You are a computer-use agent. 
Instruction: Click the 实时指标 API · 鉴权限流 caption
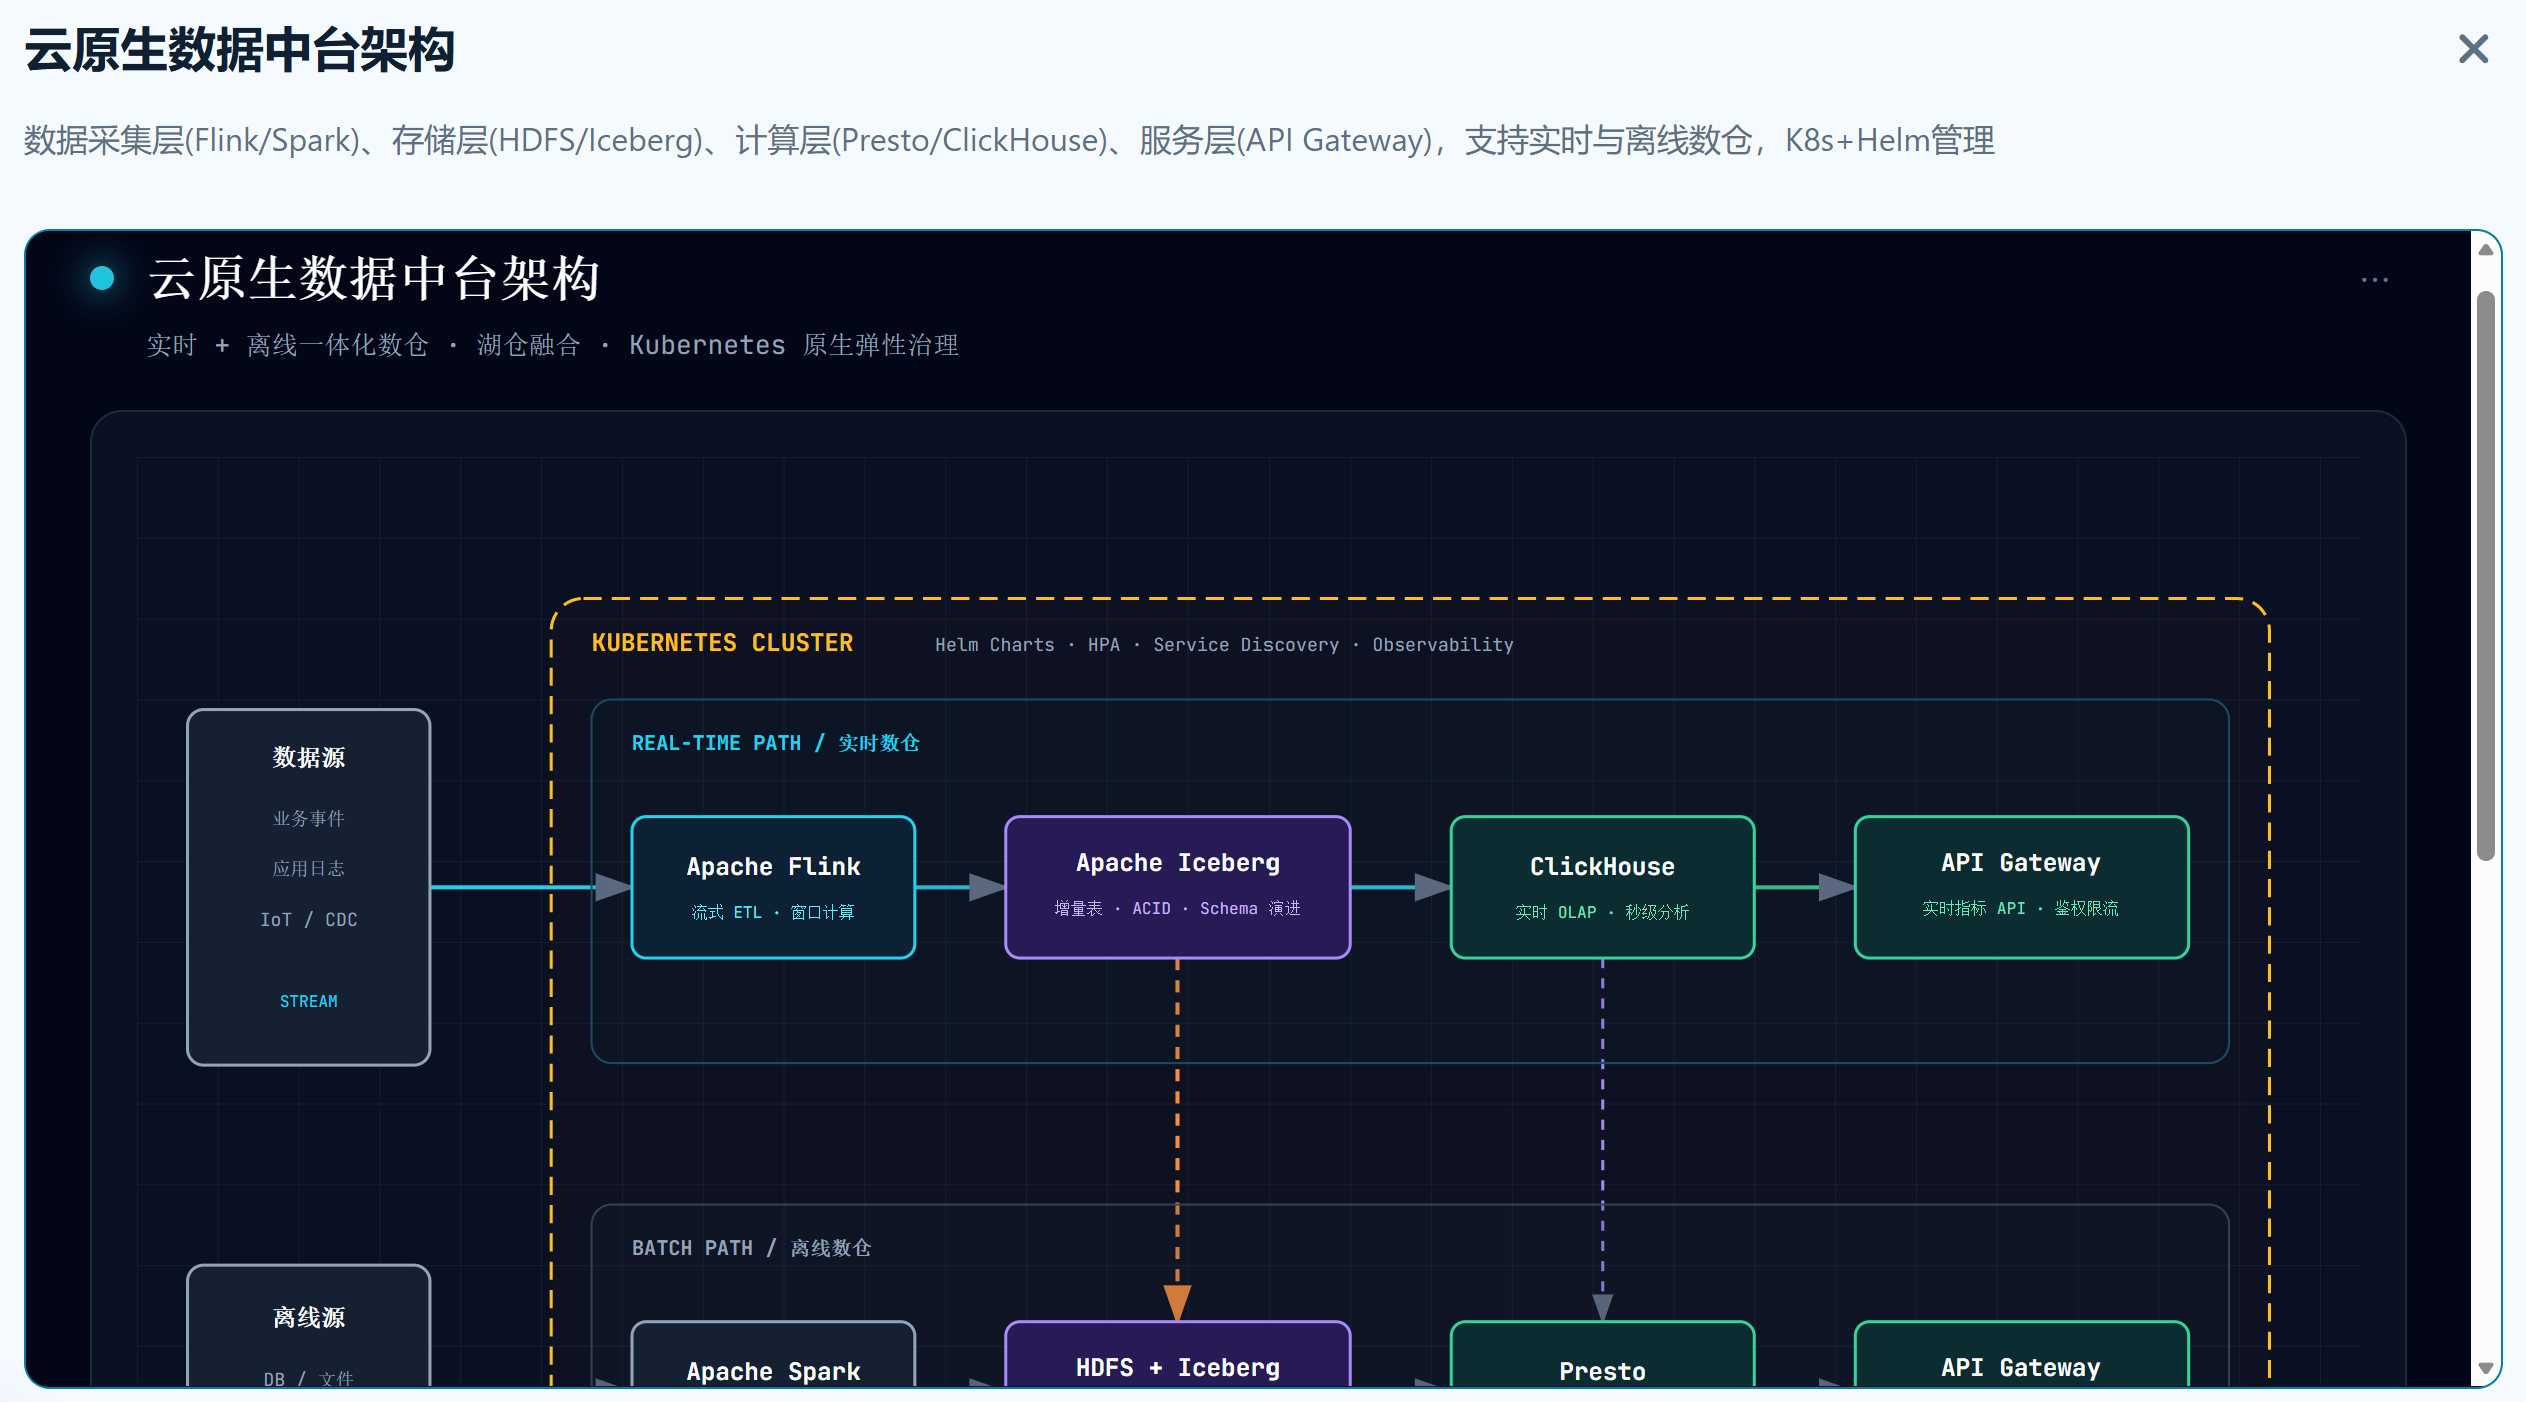pos(2020,908)
